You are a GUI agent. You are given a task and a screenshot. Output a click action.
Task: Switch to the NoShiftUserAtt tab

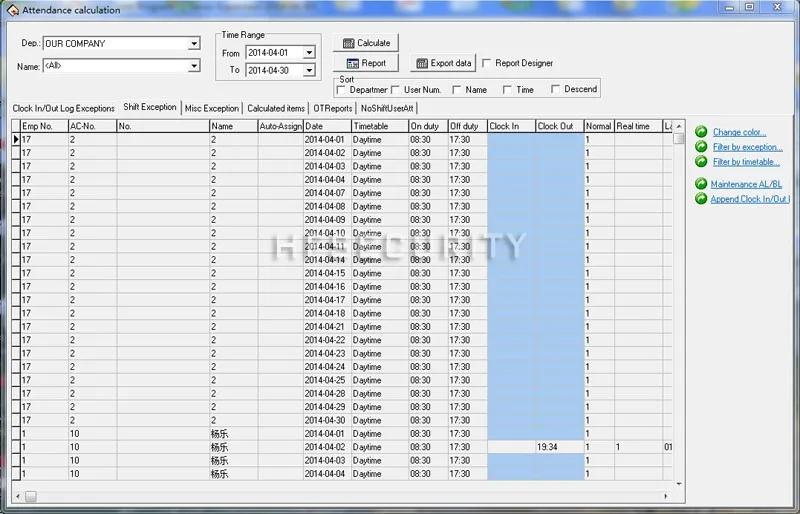[387, 108]
